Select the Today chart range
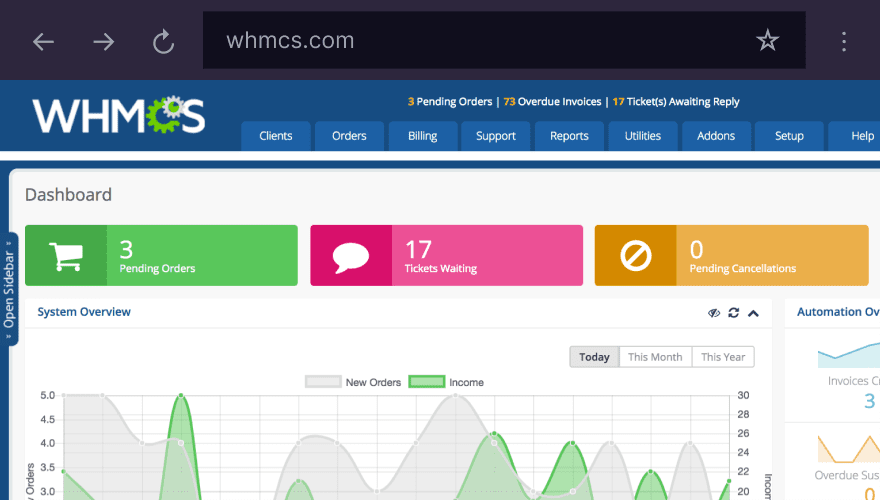This screenshot has width=880, height=500. click(594, 357)
